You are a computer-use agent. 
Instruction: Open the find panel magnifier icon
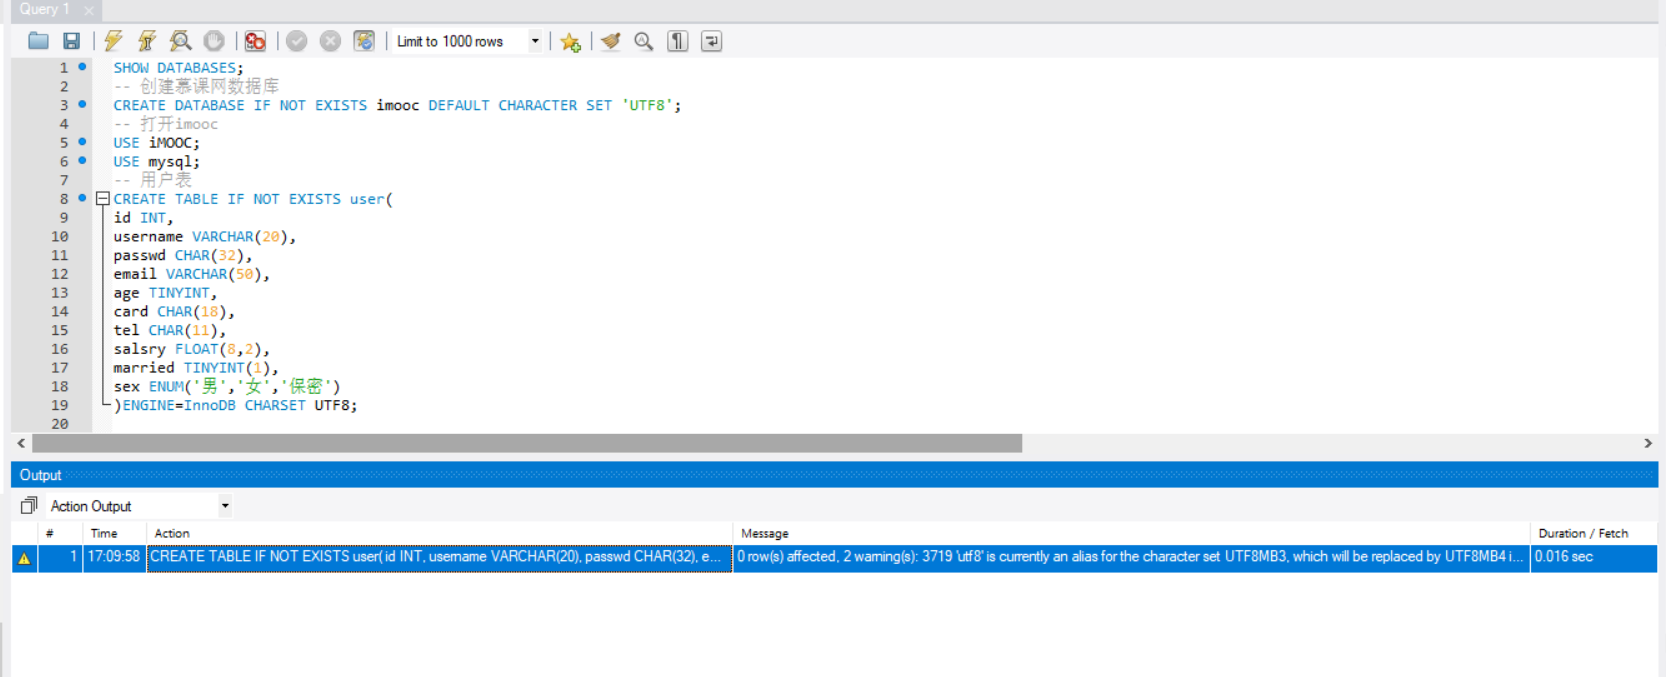click(644, 41)
